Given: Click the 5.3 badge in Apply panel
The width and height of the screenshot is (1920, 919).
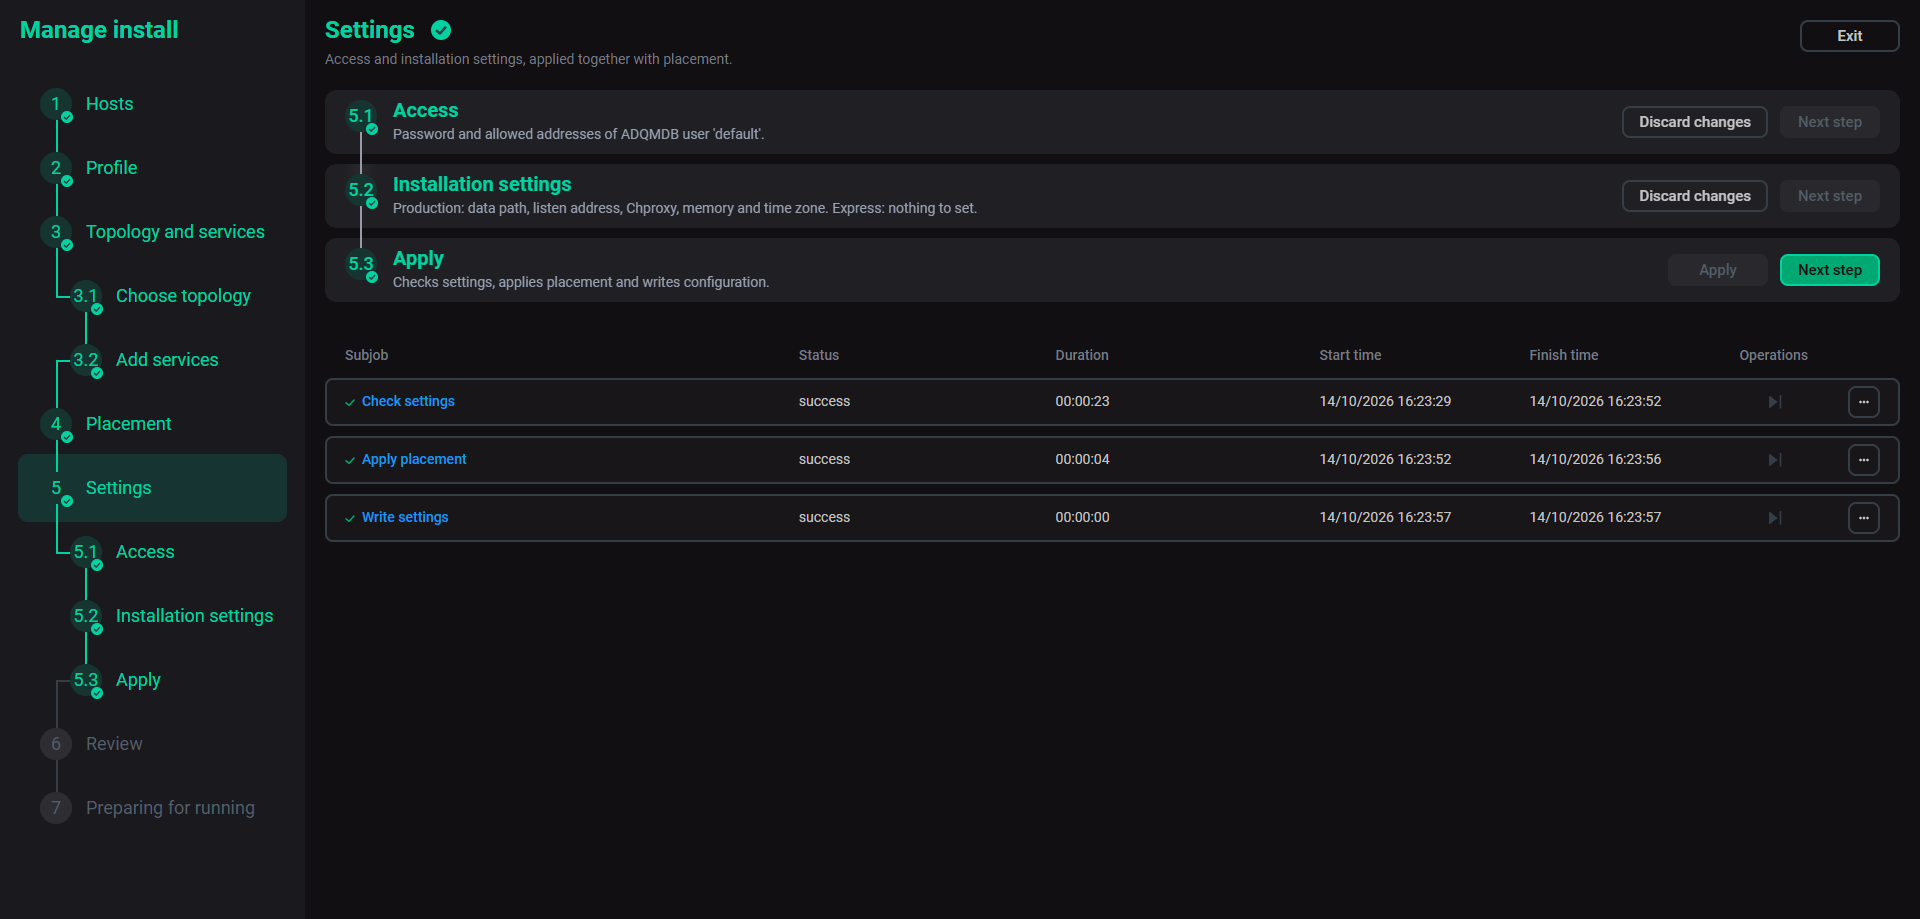Looking at the screenshot, I should tap(361, 264).
